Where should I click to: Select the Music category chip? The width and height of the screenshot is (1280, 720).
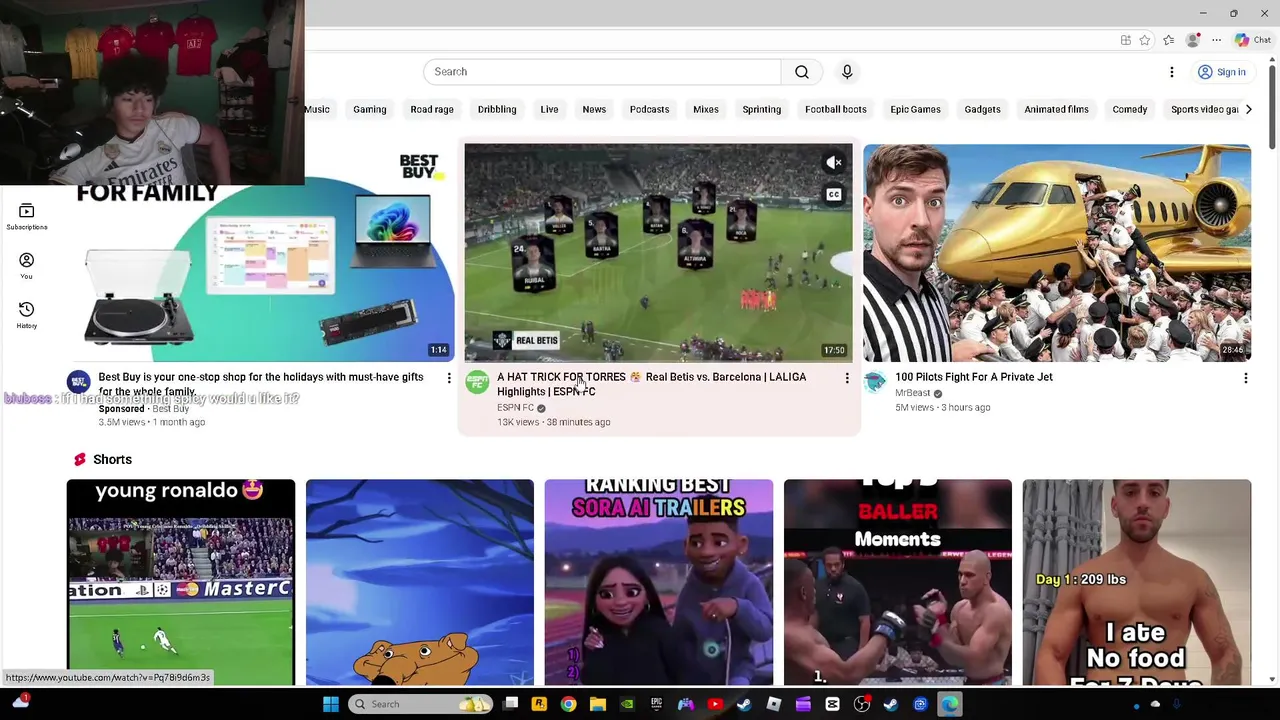(x=317, y=109)
